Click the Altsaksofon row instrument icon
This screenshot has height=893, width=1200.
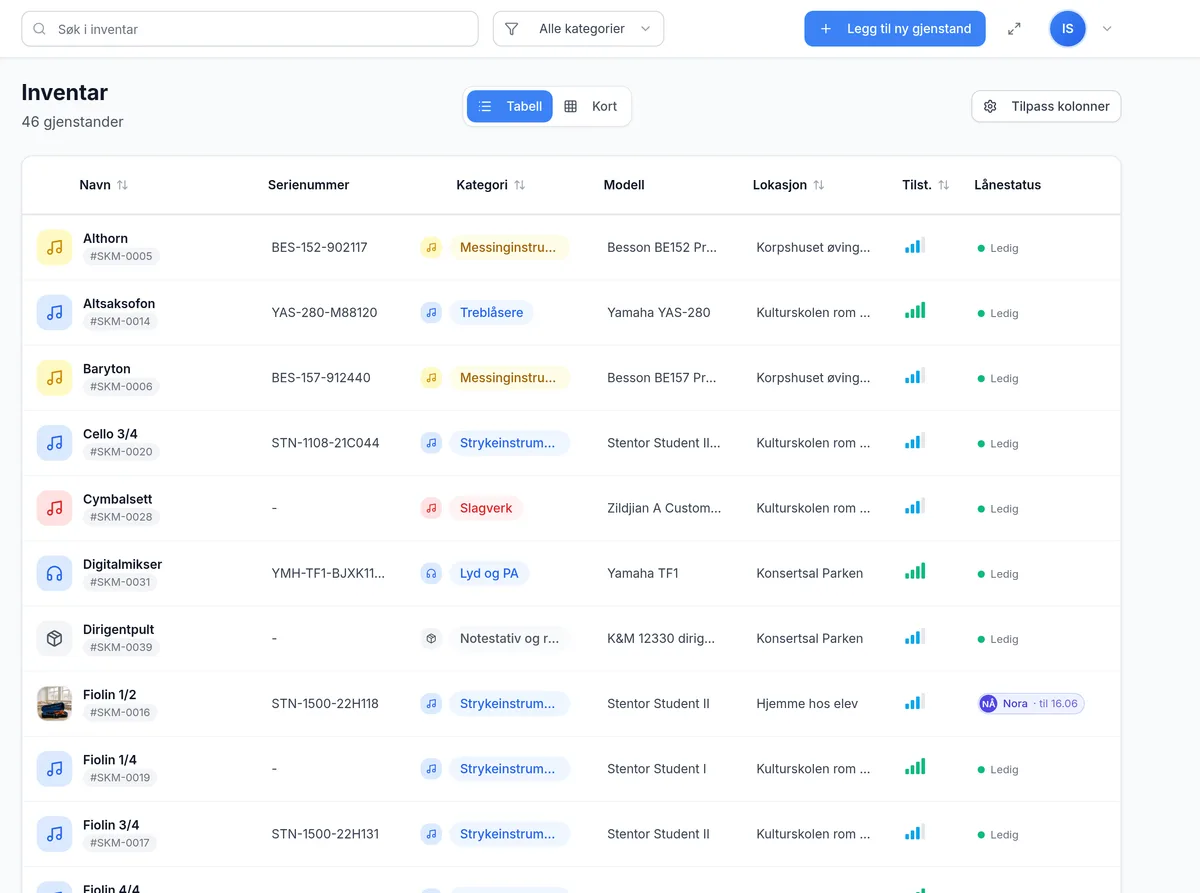click(54, 312)
